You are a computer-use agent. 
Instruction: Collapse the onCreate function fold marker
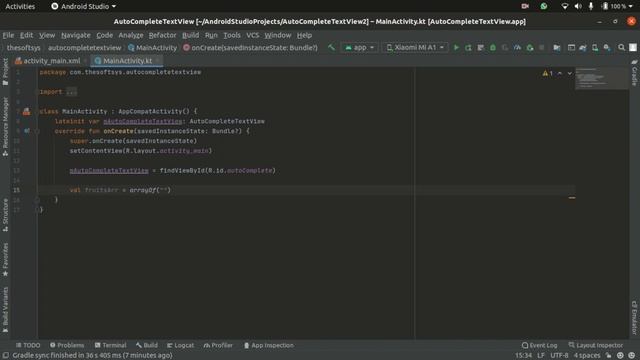pyautogui.click(x=37, y=131)
